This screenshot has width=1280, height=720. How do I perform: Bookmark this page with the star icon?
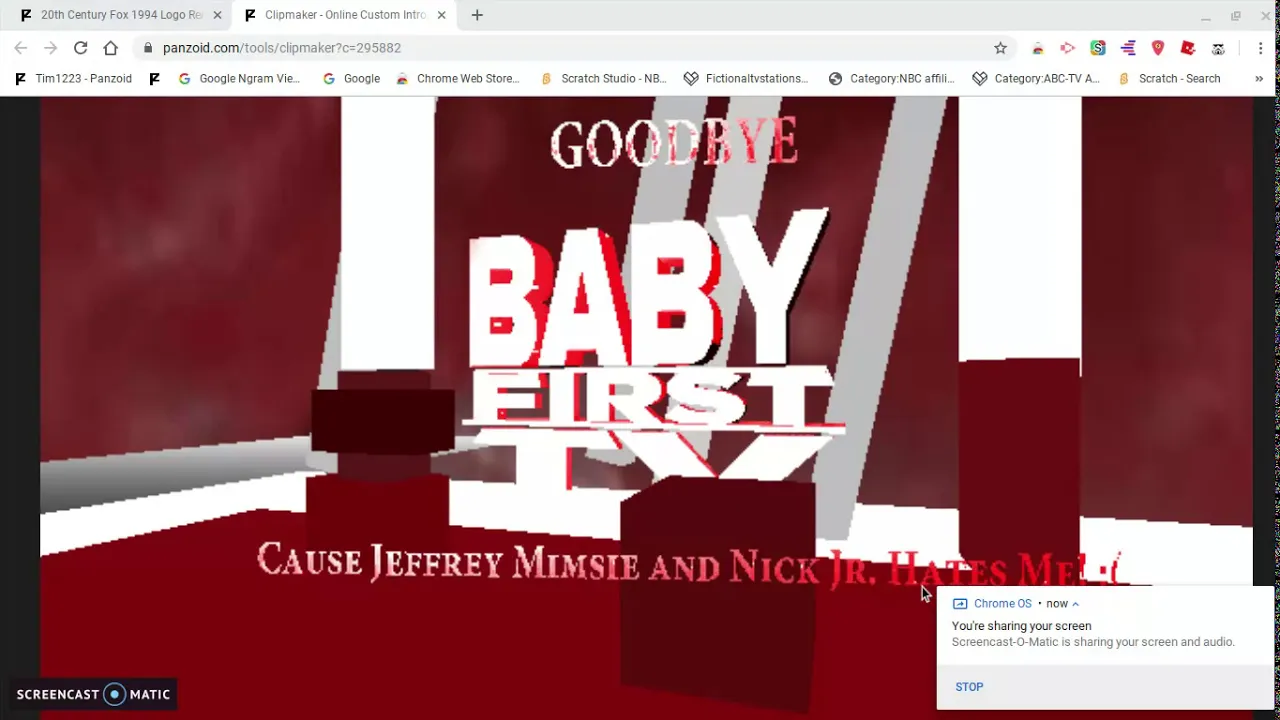pyautogui.click(x=1000, y=48)
